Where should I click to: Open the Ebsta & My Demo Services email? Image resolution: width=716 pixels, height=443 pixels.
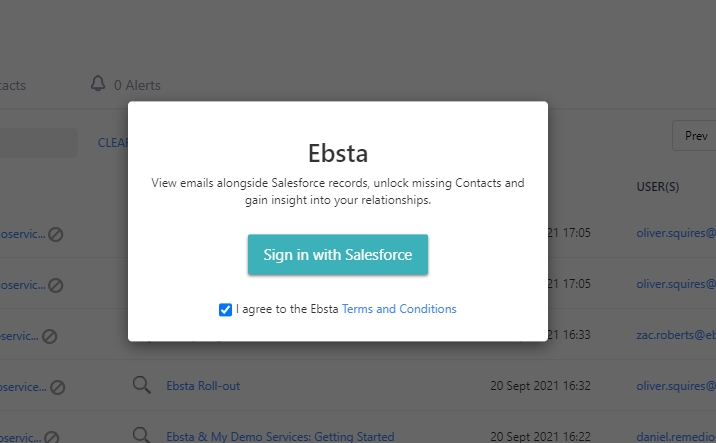[x=280, y=437]
